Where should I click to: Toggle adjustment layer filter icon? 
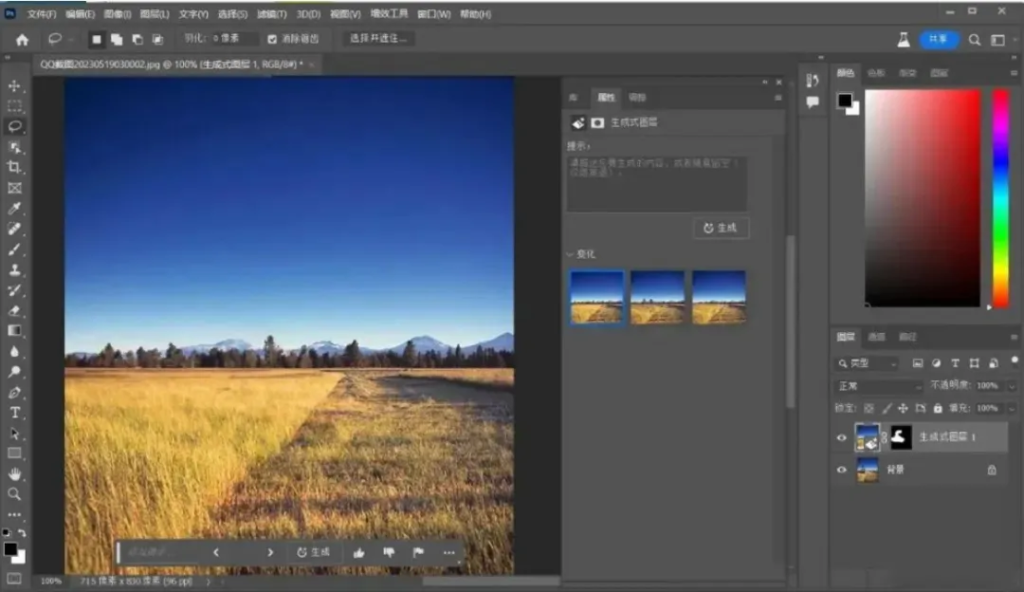click(936, 363)
